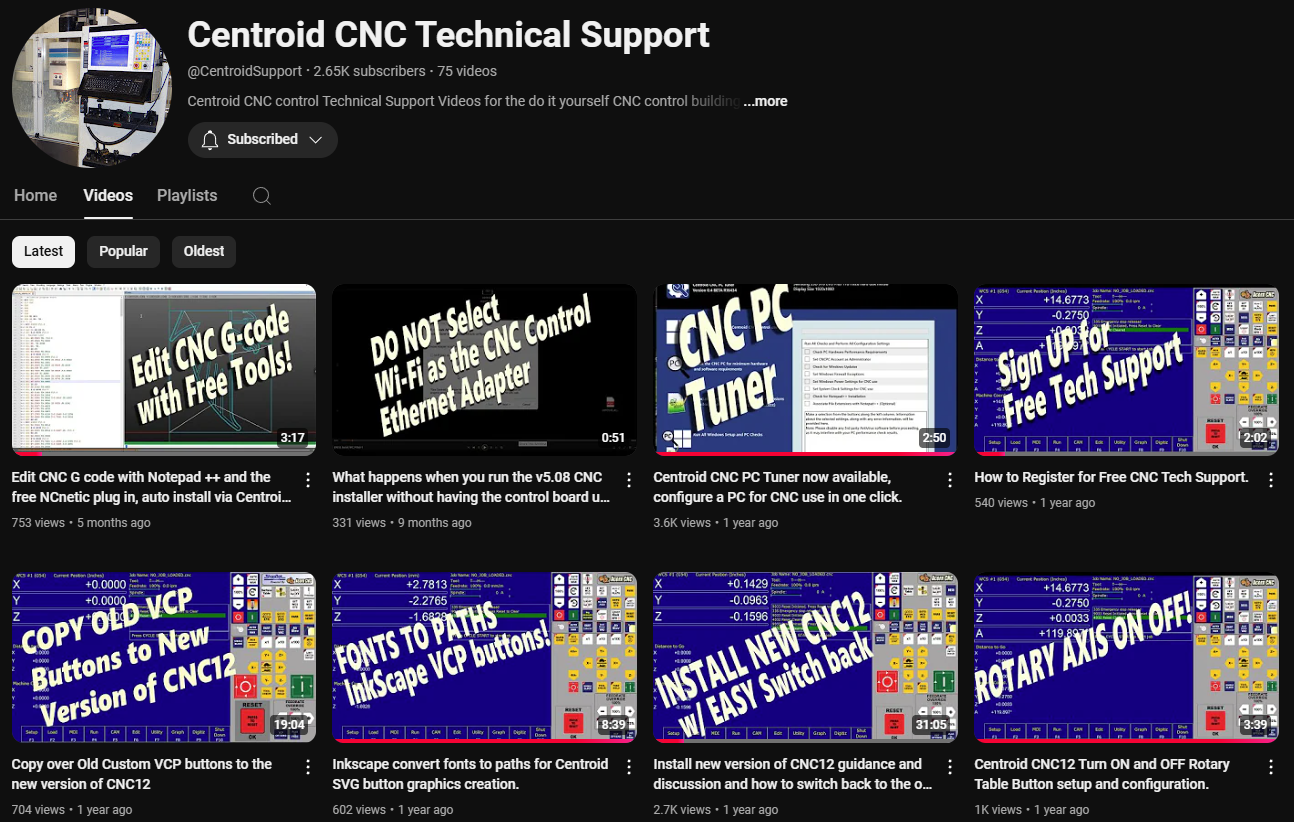1294x822 pixels.
Task: Open more options for v5.08 CNC installer video
Action: click(629, 480)
